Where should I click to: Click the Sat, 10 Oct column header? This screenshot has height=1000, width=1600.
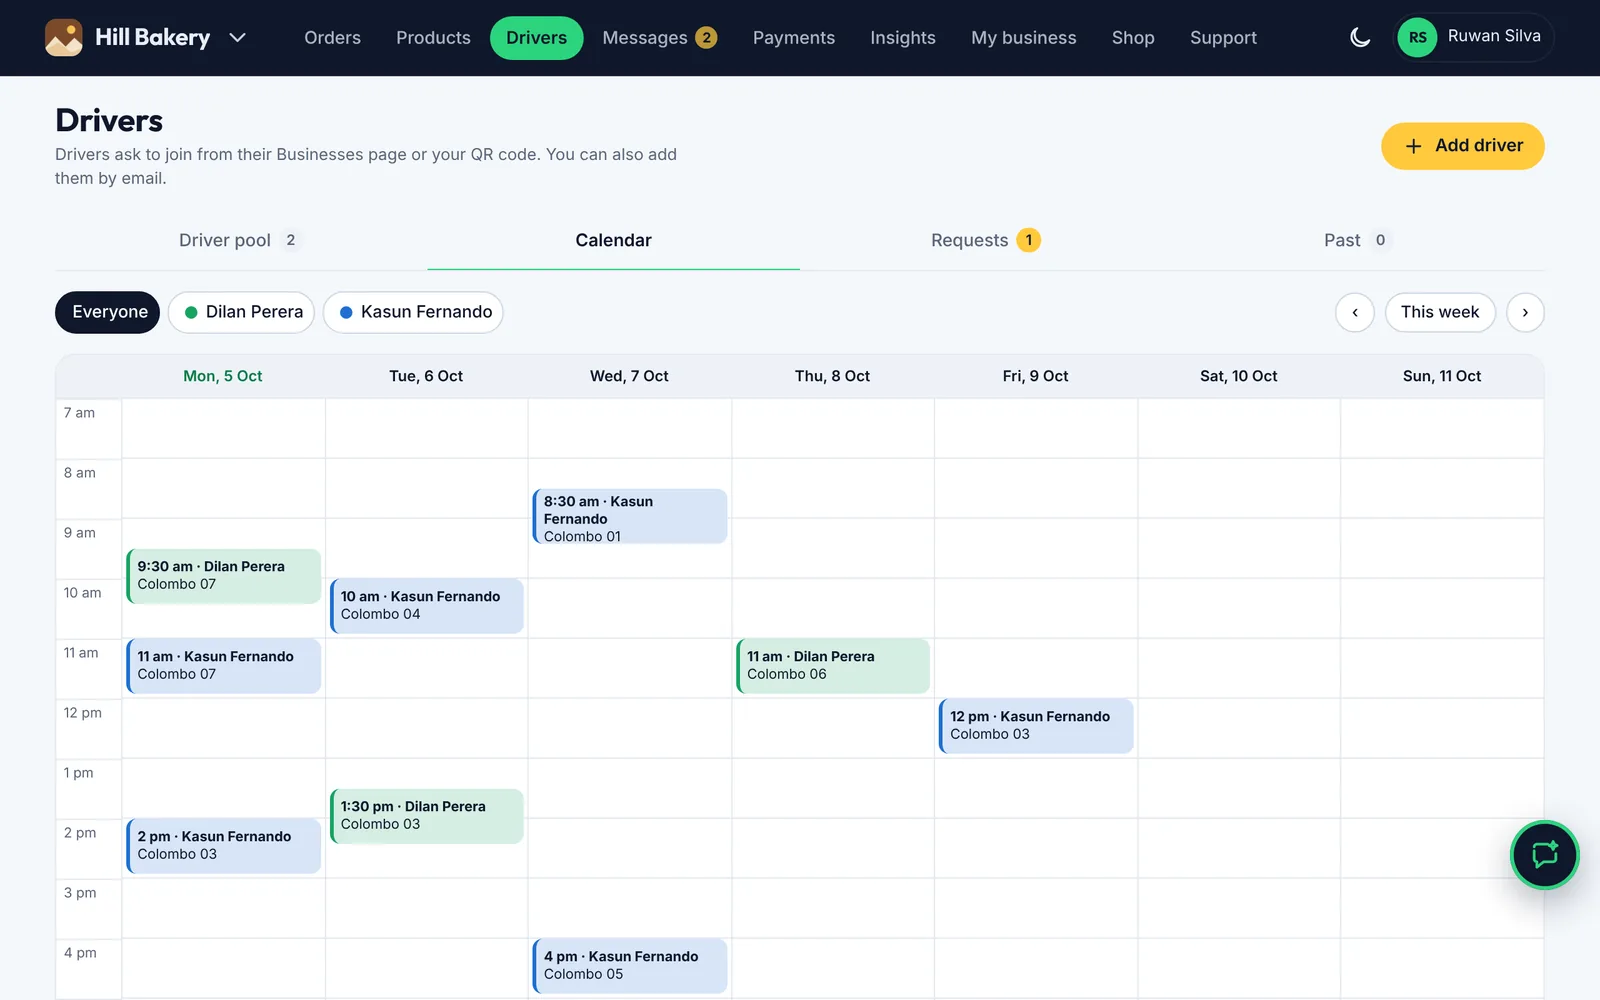pyautogui.click(x=1239, y=376)
